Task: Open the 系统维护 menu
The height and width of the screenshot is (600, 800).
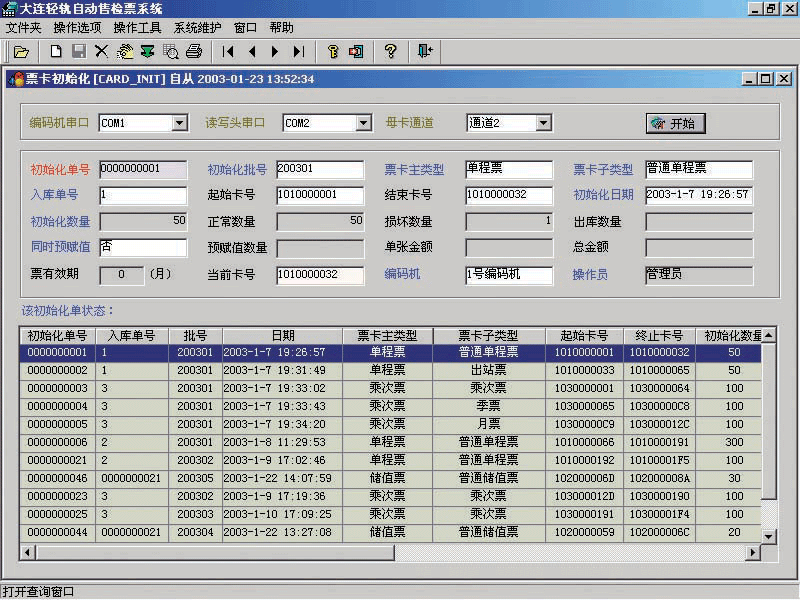Action: tap(198, 28)
